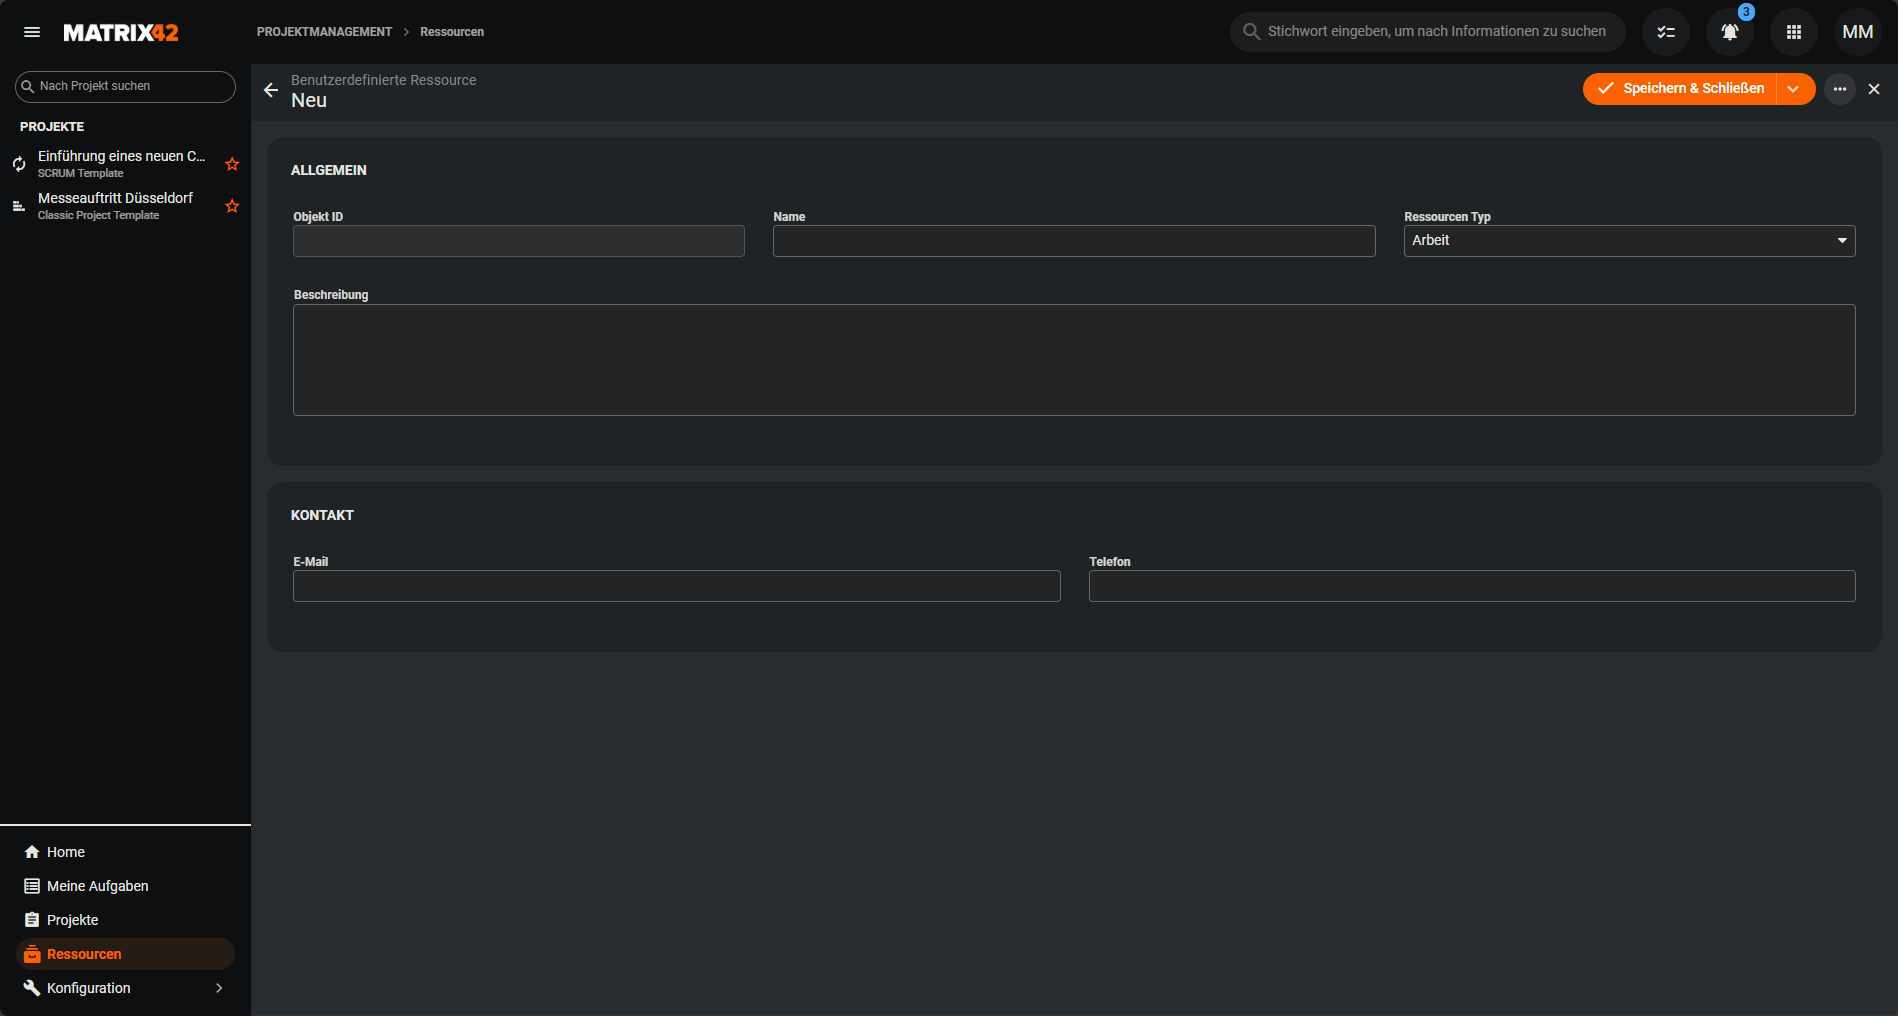Image resolution: width=1898 pixels, height=1016 pixels.
Task: Click the back arrow next to Neu
Action: point(271,90)
